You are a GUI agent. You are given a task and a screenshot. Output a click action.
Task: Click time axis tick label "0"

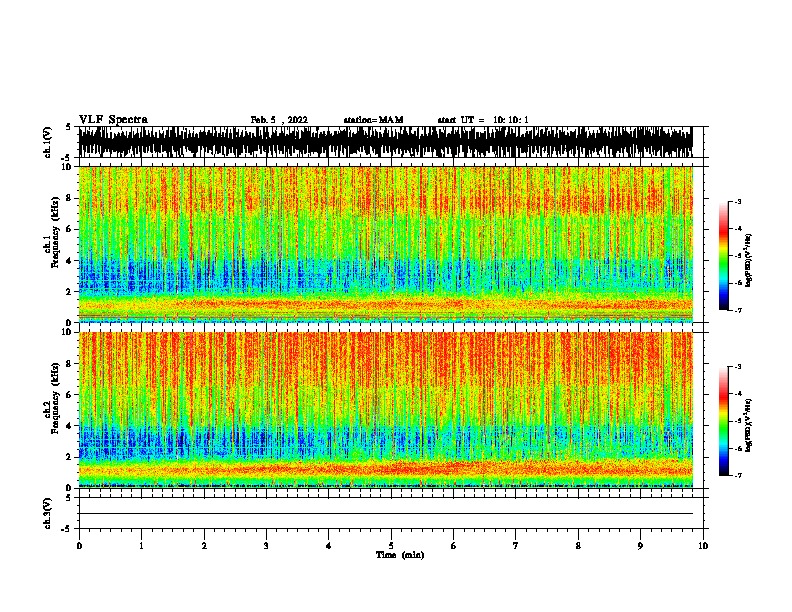click(79, 546)
